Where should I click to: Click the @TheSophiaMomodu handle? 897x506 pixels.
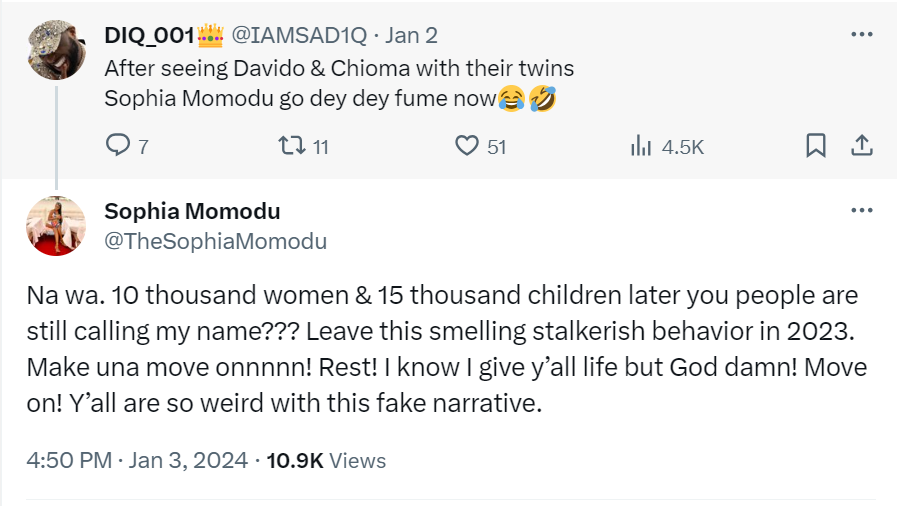(x=215, y=241)
